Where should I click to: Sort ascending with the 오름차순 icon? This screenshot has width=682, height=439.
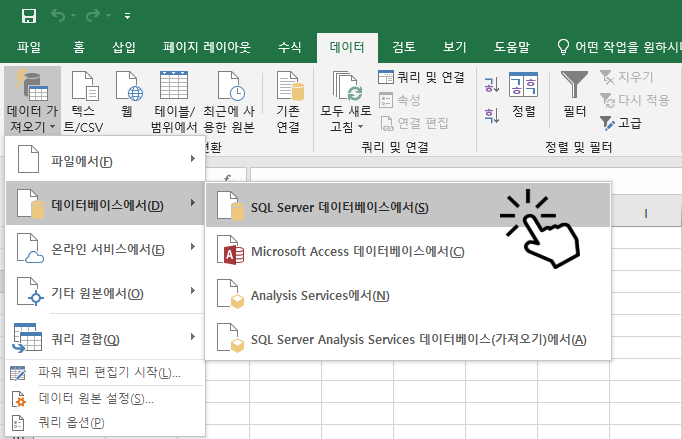coord(492,85)
